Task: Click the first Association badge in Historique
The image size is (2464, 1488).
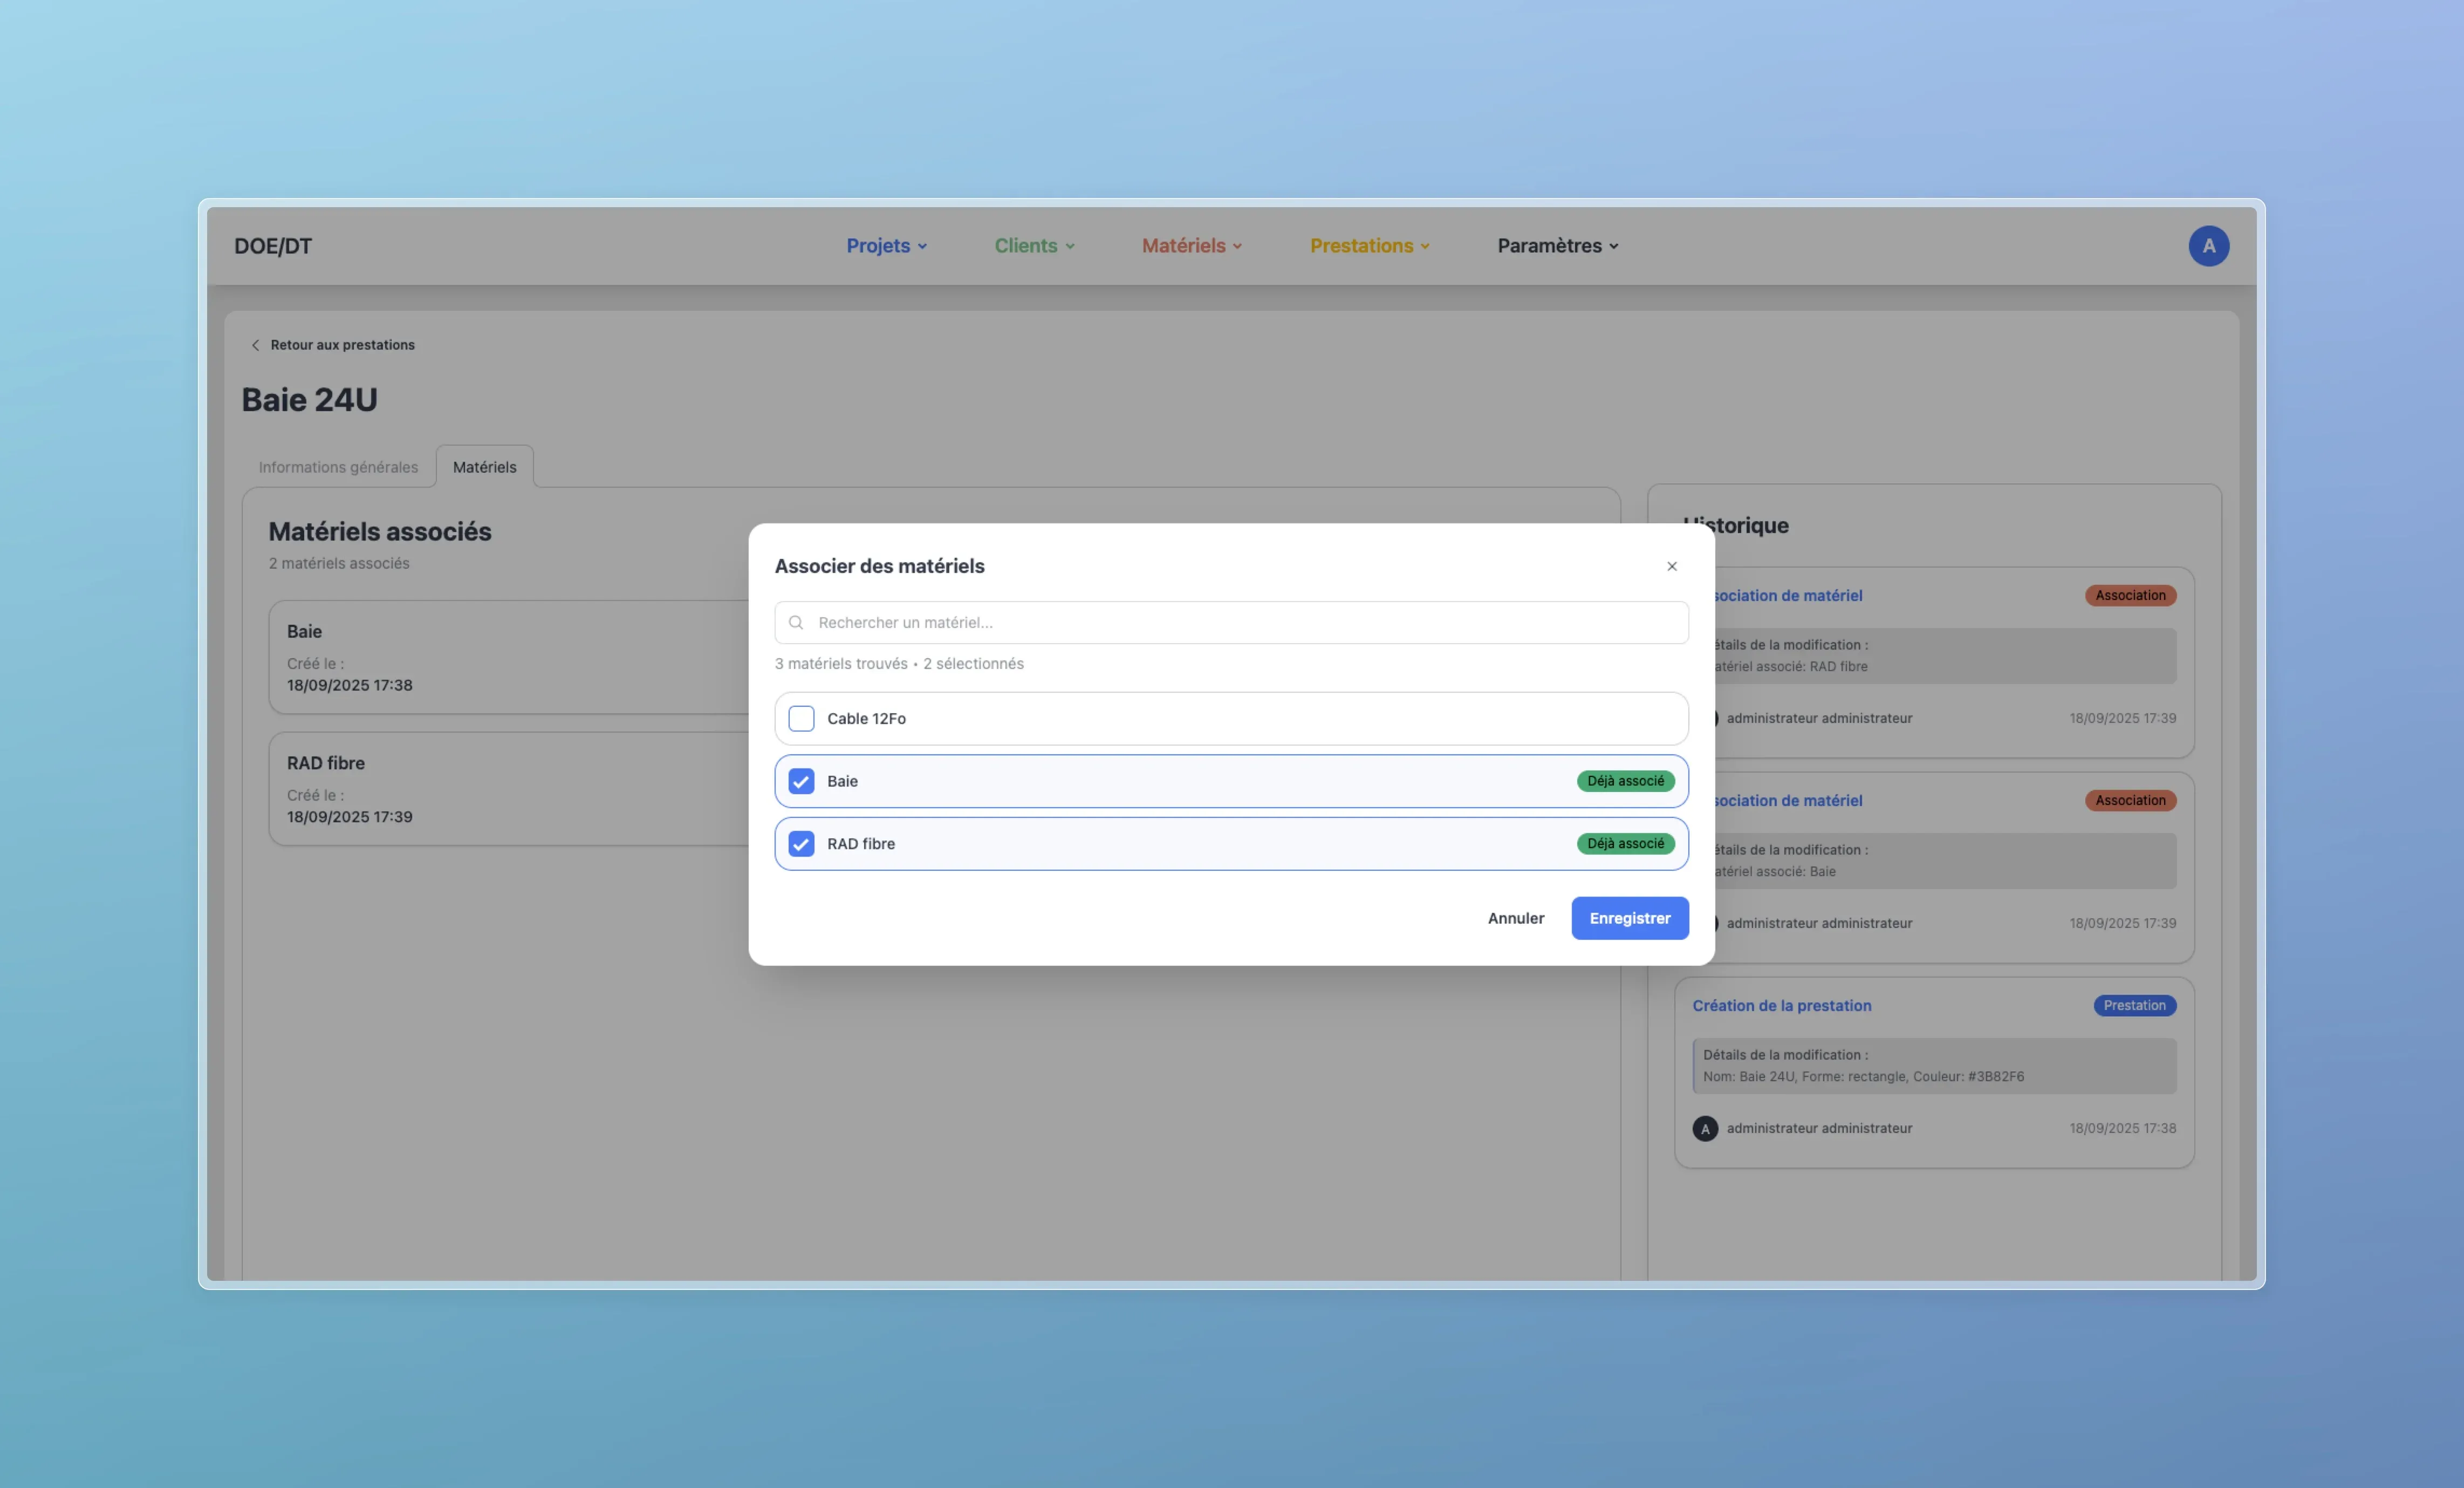Action: pos(2130,595)
